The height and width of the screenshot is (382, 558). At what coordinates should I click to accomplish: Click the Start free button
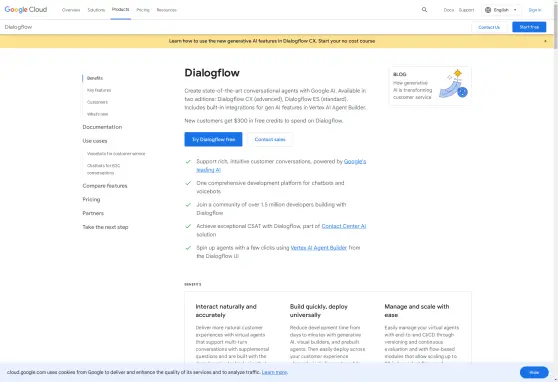529,27
